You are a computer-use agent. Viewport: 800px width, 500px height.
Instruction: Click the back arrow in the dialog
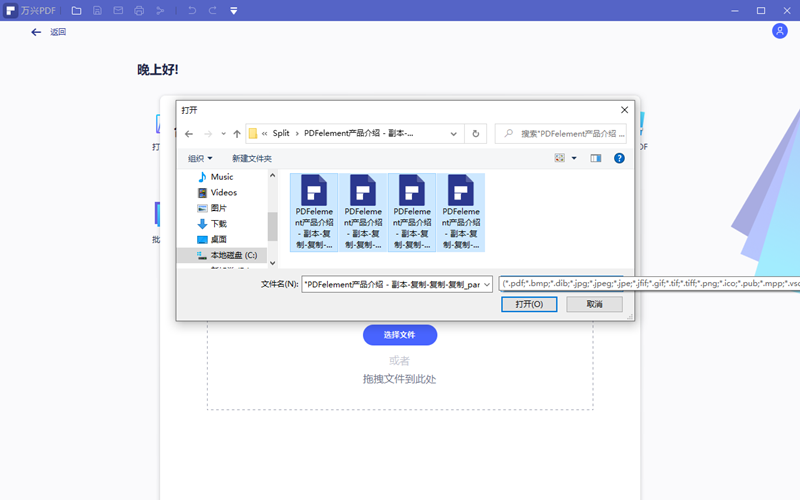tap(189, 133)
